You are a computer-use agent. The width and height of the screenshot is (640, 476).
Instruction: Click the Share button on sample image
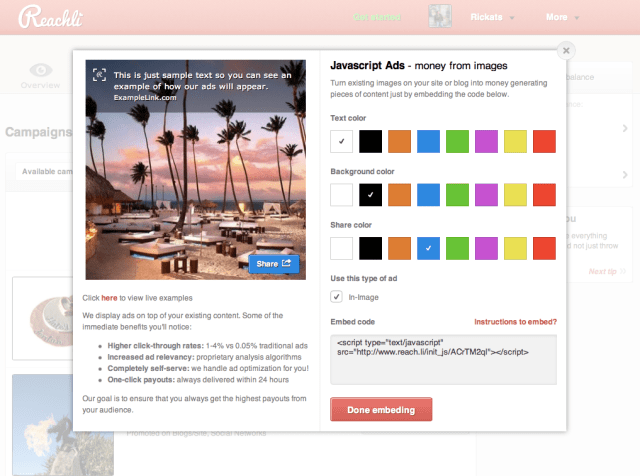point(274,264)
